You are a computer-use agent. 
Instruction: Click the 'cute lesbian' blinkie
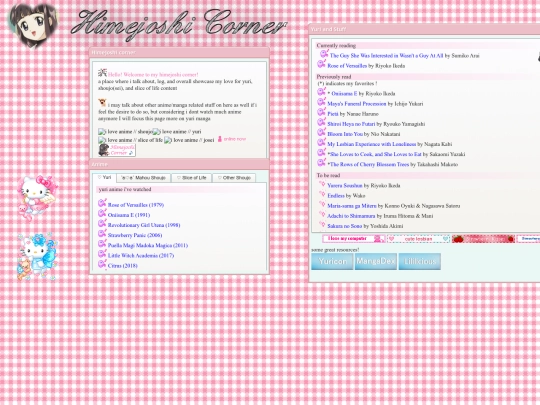point(418,239)
